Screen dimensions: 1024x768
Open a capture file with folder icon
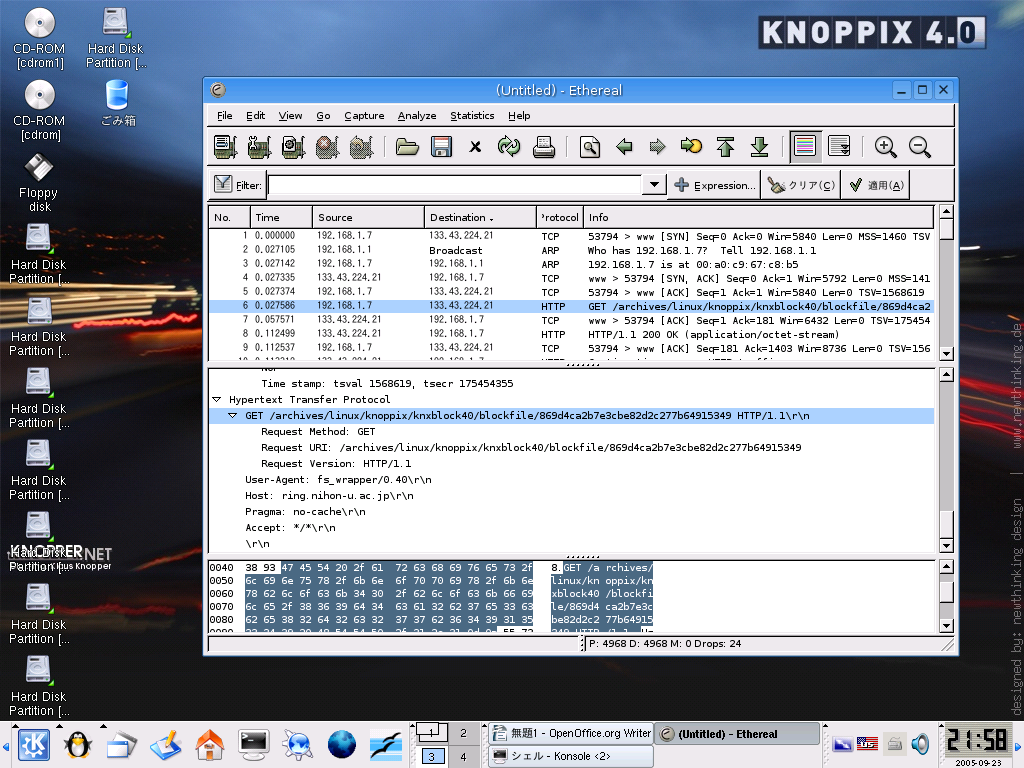407,146
